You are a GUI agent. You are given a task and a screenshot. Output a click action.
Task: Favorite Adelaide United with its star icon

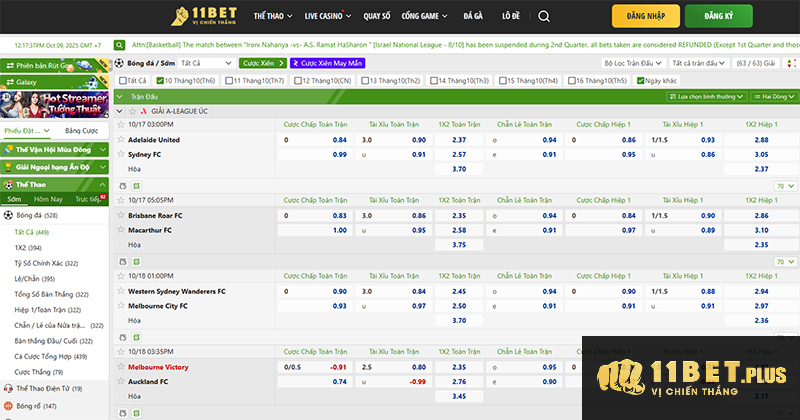119,140
